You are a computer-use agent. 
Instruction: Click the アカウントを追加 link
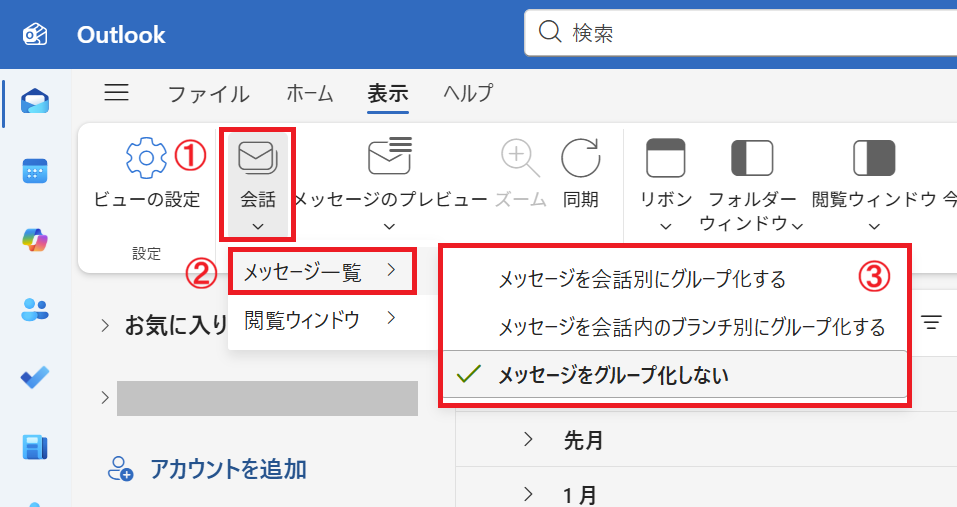[228, 469]
